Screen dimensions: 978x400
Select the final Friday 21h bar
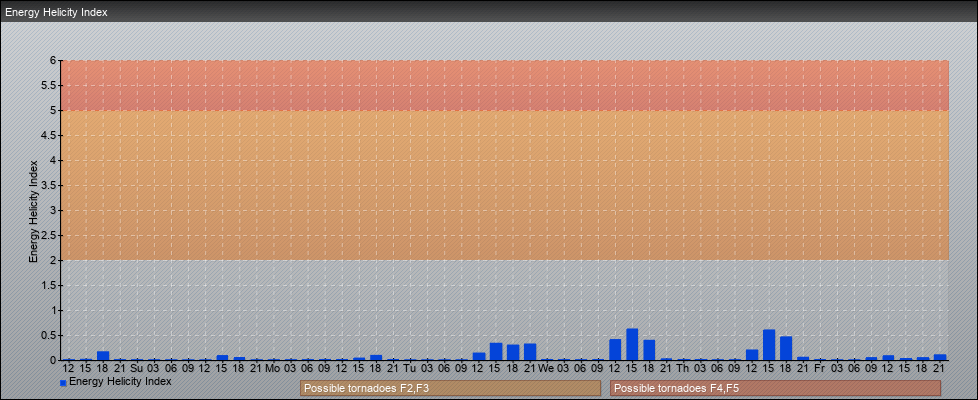939,358
